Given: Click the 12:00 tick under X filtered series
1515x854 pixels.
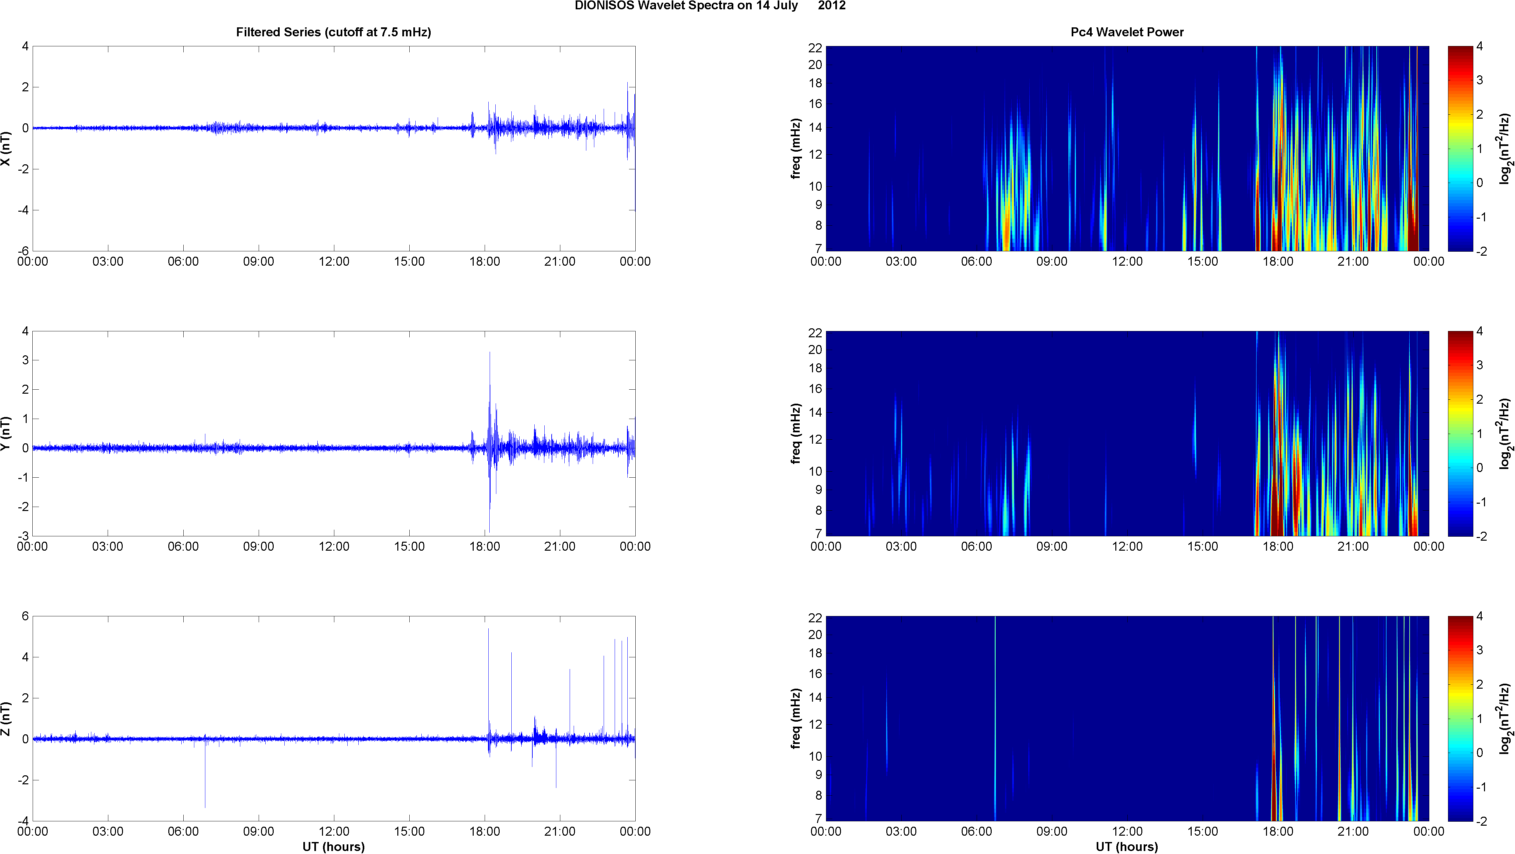Looking at the screenshot, I should pos(334,262).
